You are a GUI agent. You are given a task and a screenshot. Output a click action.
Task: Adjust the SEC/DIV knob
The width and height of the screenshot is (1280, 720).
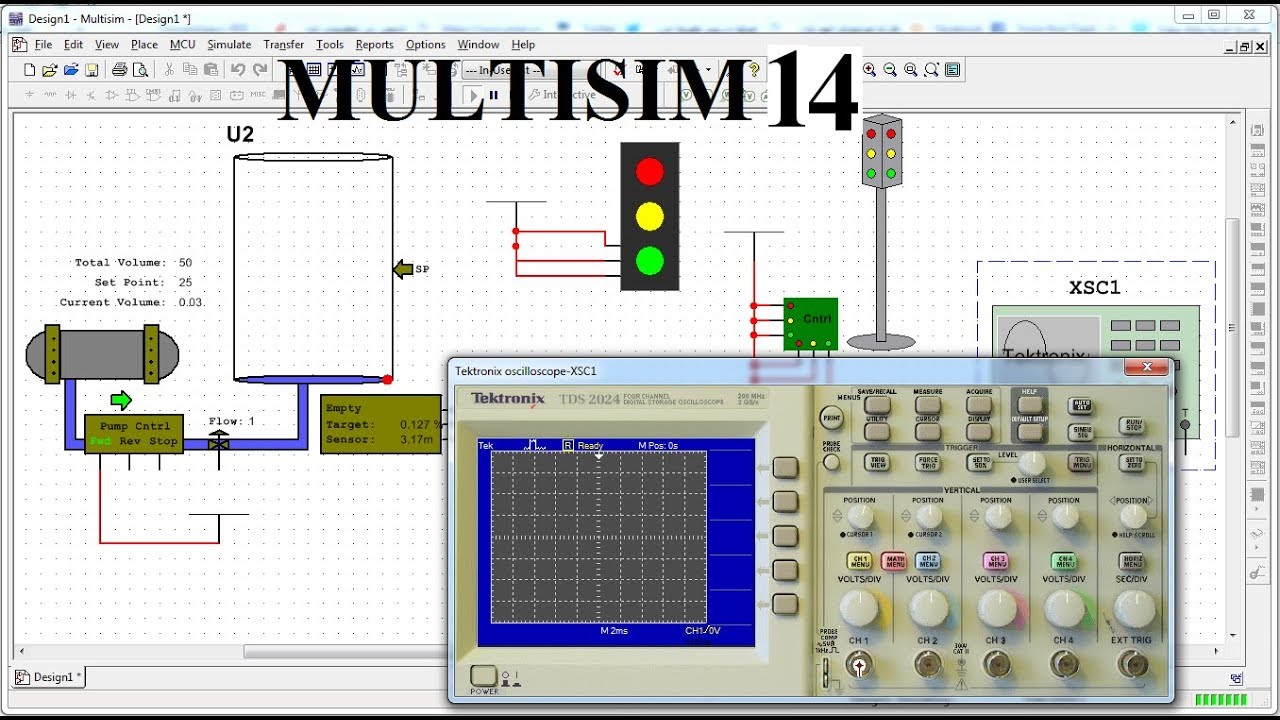tap(1133, 609)
